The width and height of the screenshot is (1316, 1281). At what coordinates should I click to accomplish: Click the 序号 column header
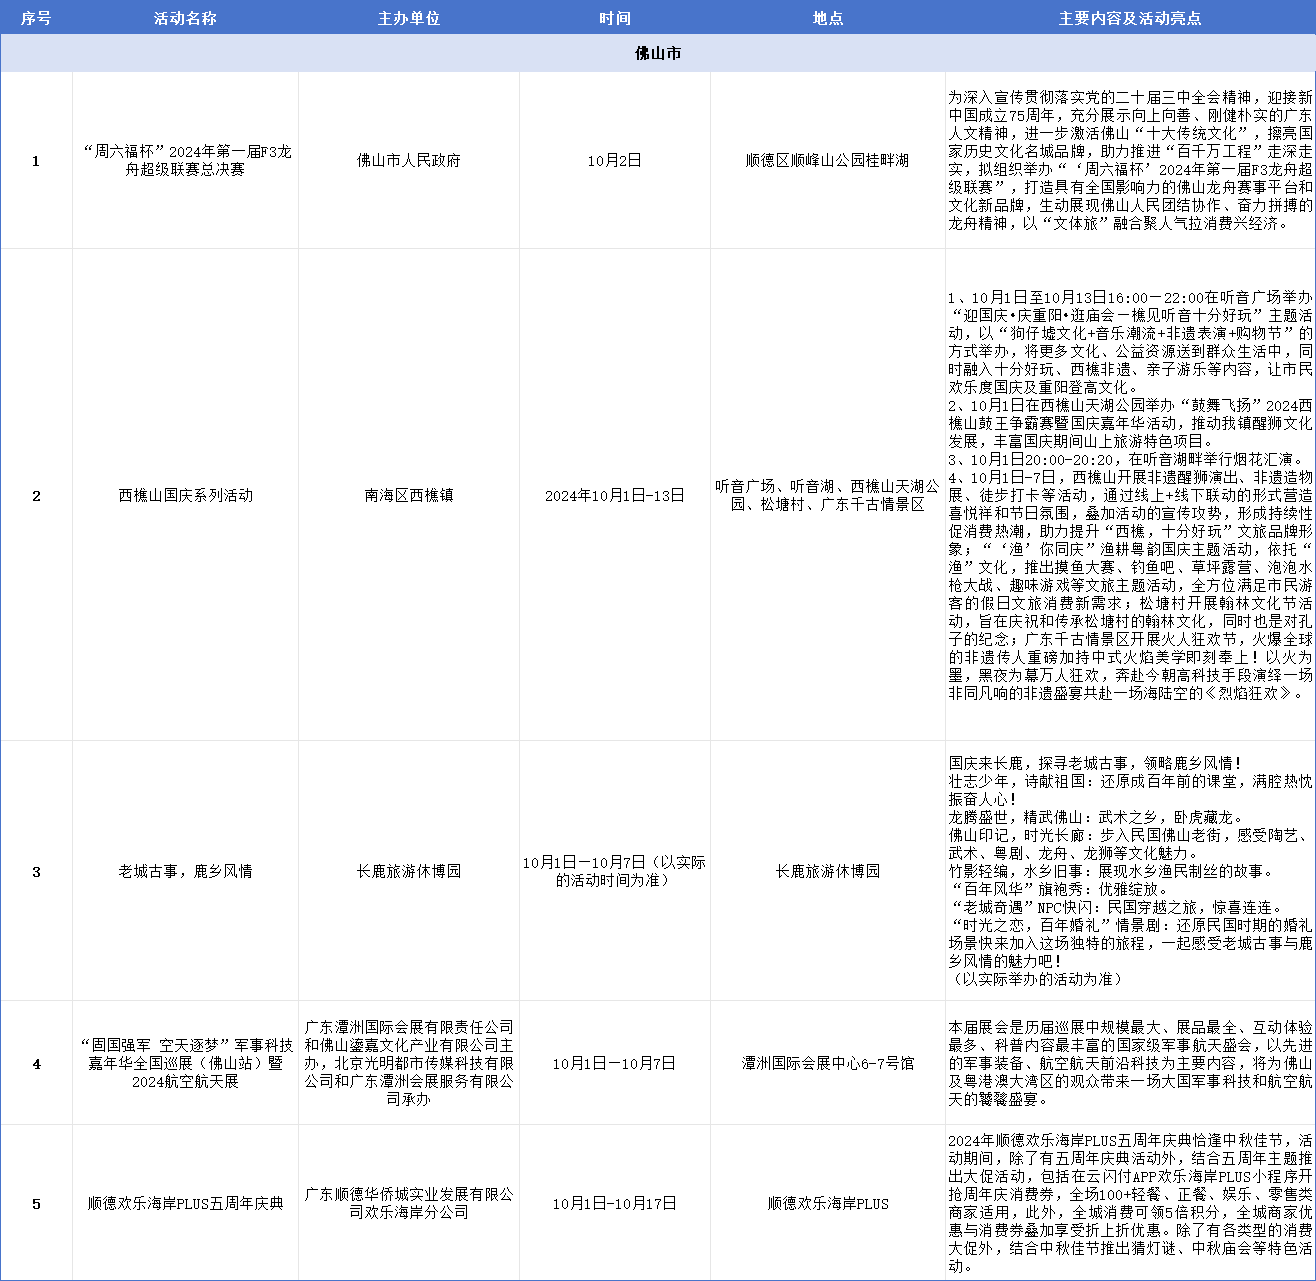(x=36, y=18)
